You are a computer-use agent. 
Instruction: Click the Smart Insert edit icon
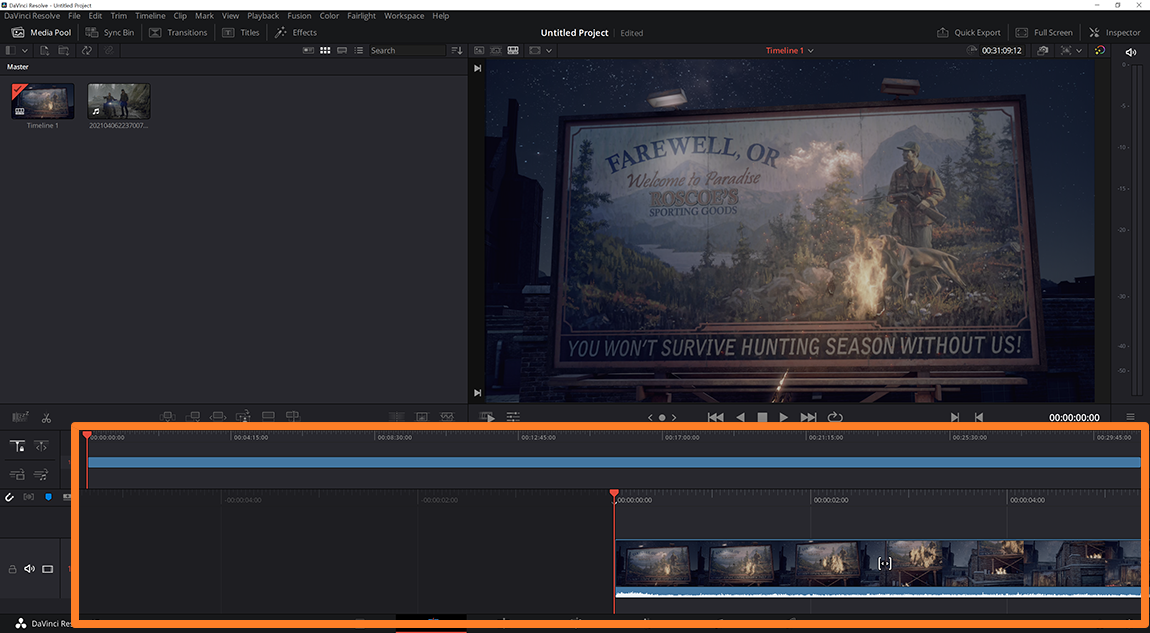point(167,417)
